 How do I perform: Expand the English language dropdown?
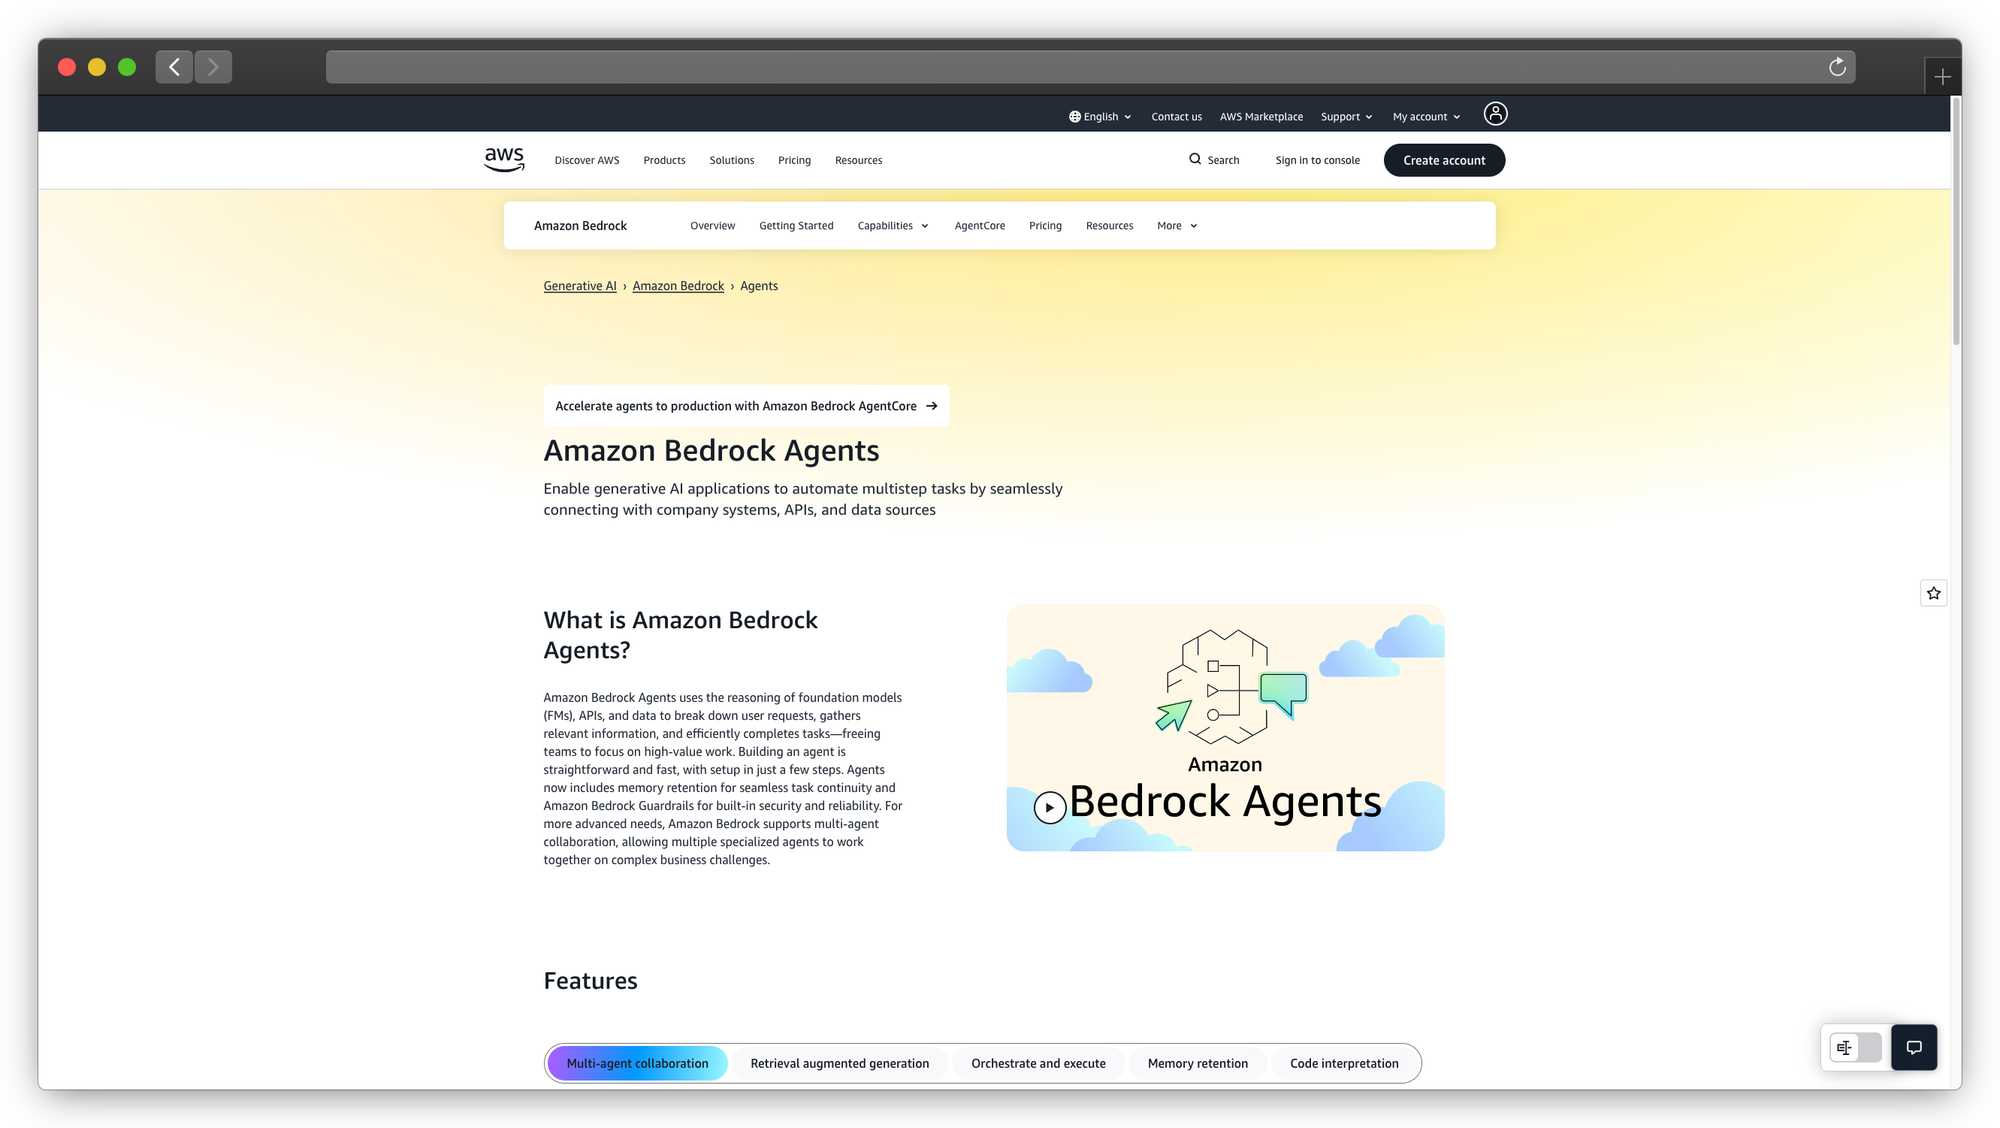1100,116
